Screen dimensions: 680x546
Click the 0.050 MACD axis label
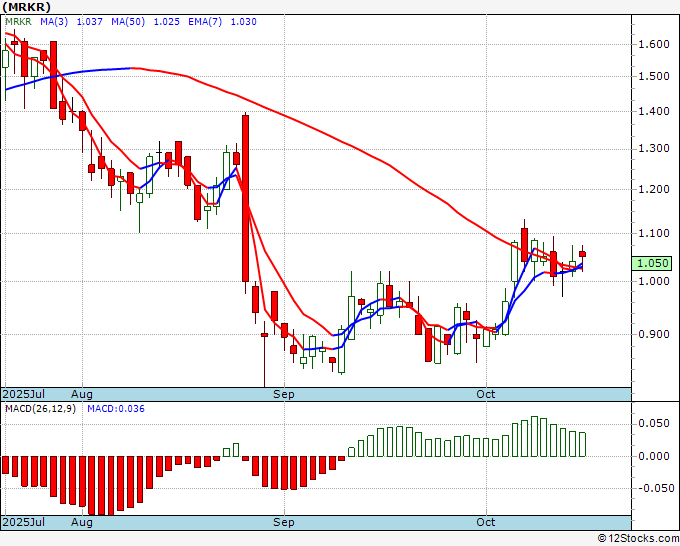pos(654,423)
